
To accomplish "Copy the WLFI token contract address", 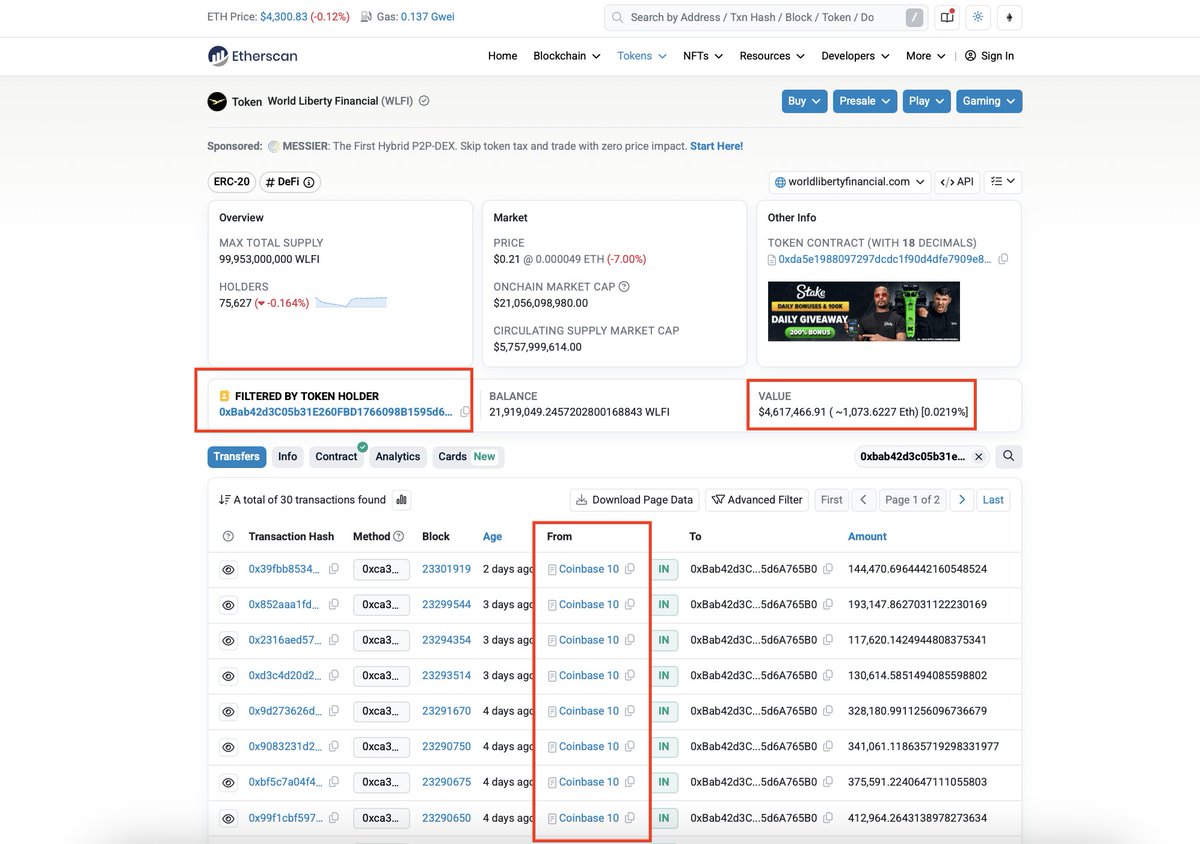I will click(1004, 258).
